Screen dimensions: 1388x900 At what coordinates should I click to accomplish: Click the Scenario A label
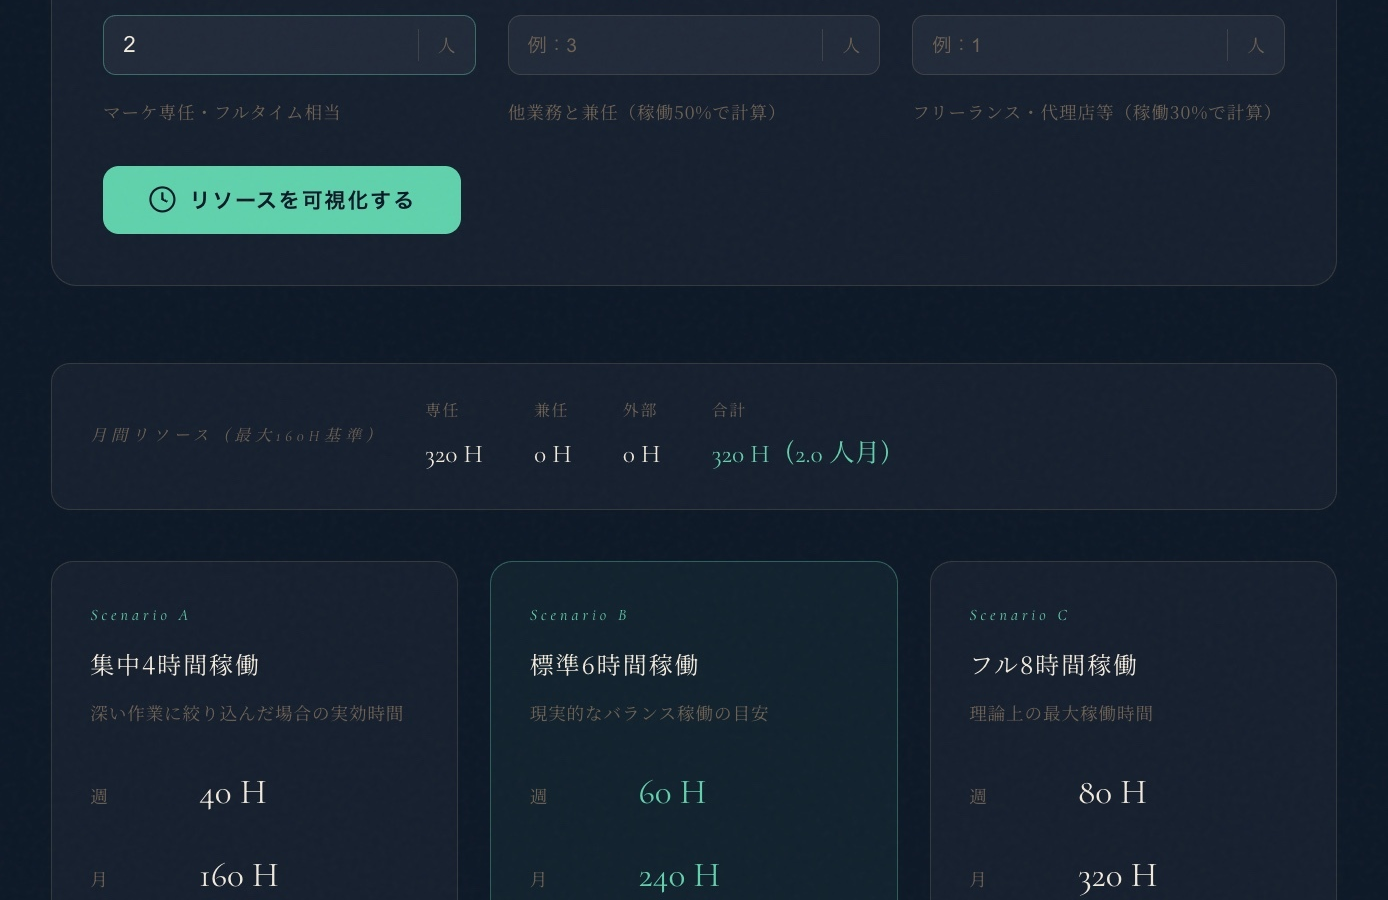tap(140, 615)
